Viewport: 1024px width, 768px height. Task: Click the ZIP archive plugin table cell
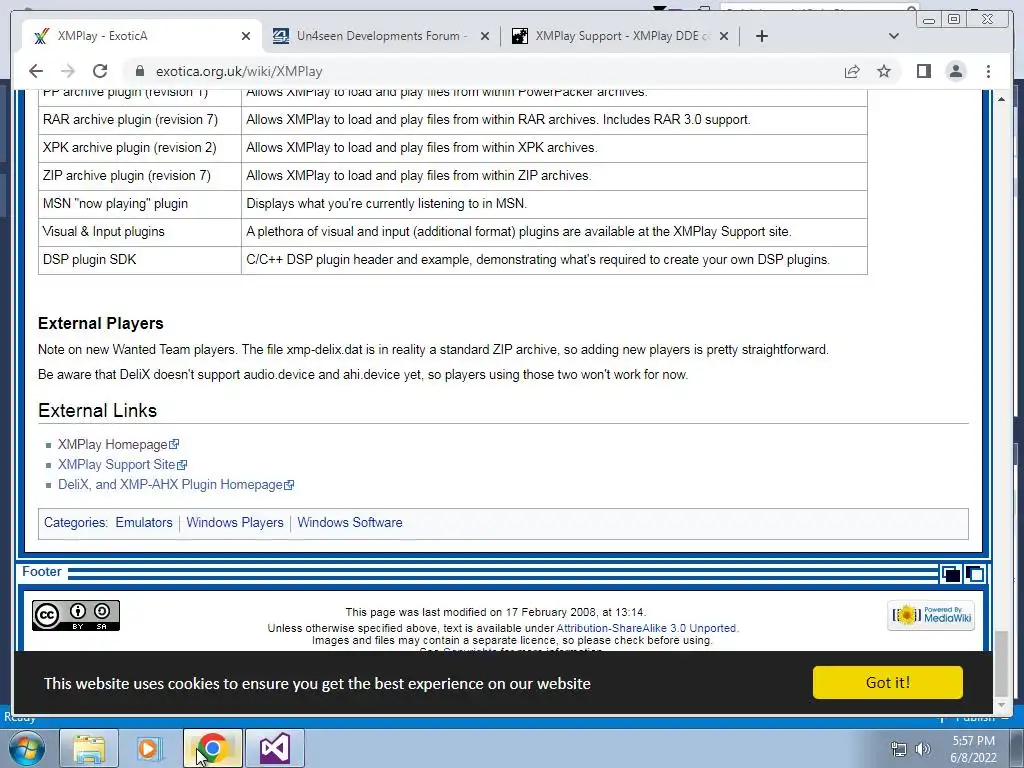click(x=140, y=176)
